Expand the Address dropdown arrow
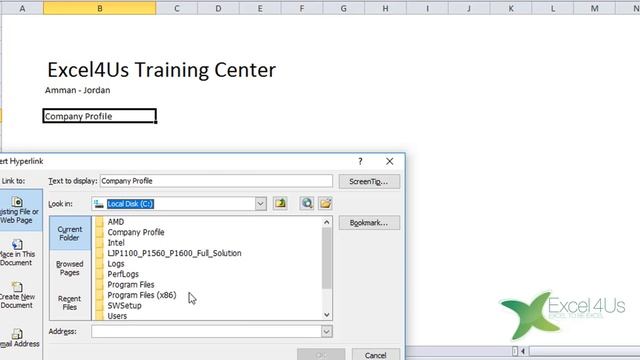The height and width of the screenshot is (360, 640). pyautogui.click(x=326, y=331)
